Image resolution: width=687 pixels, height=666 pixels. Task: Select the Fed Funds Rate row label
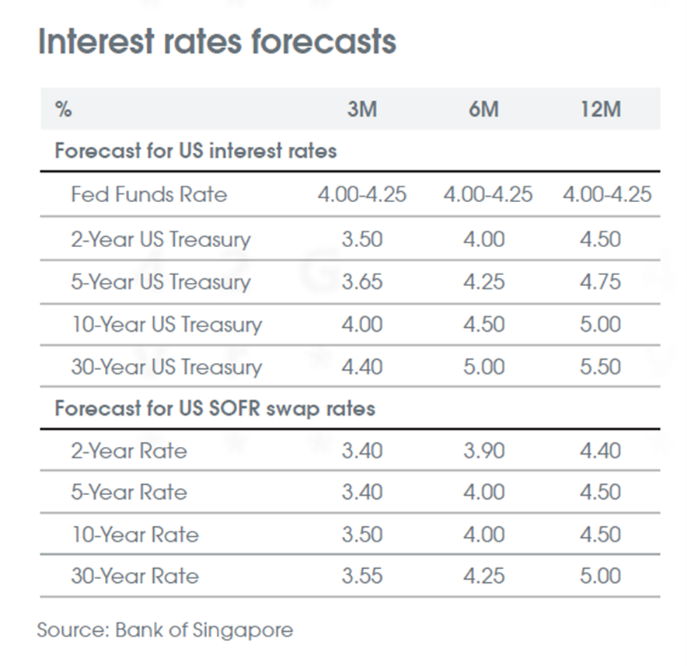(x=149, y=195)
